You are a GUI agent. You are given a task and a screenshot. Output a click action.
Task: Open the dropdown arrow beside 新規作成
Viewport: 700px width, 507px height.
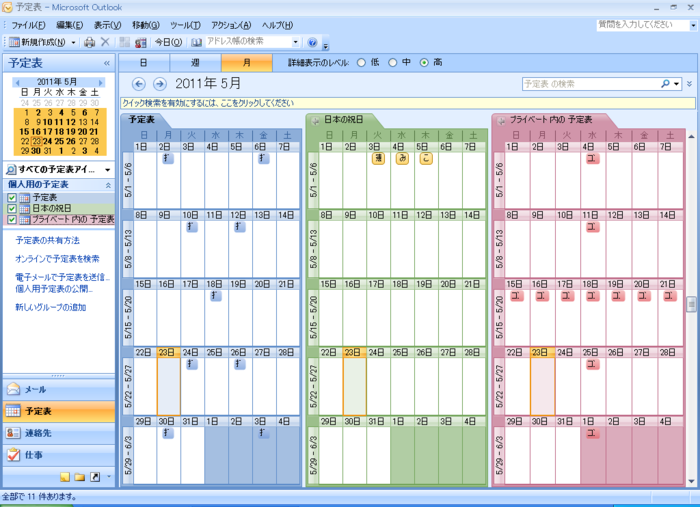coord(73,42)
